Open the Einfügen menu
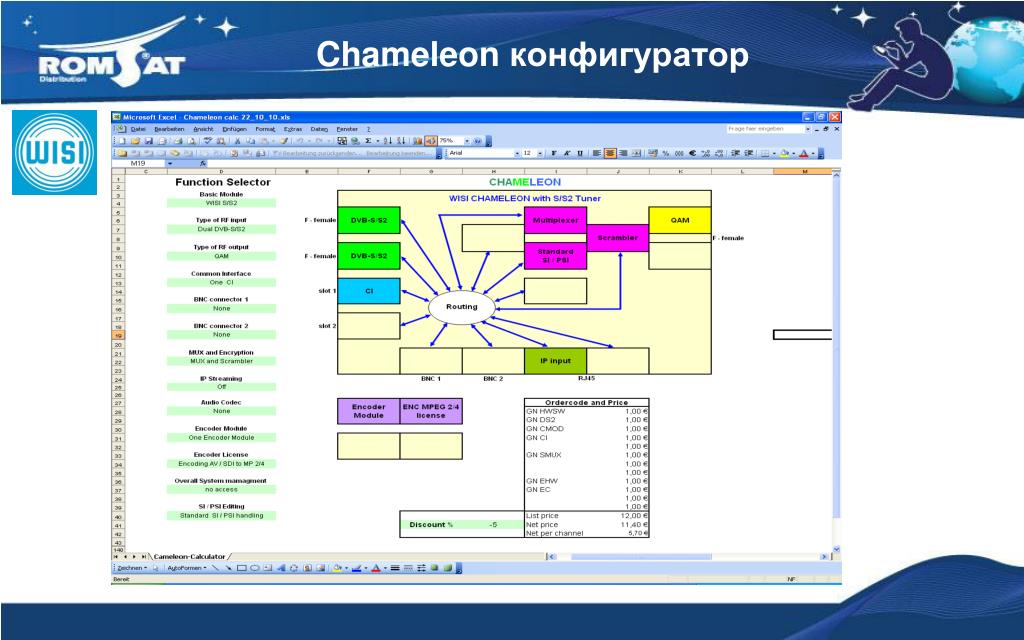Image resolution: width=1024 pixels, height=640 pixels. [x=234, y=129]
